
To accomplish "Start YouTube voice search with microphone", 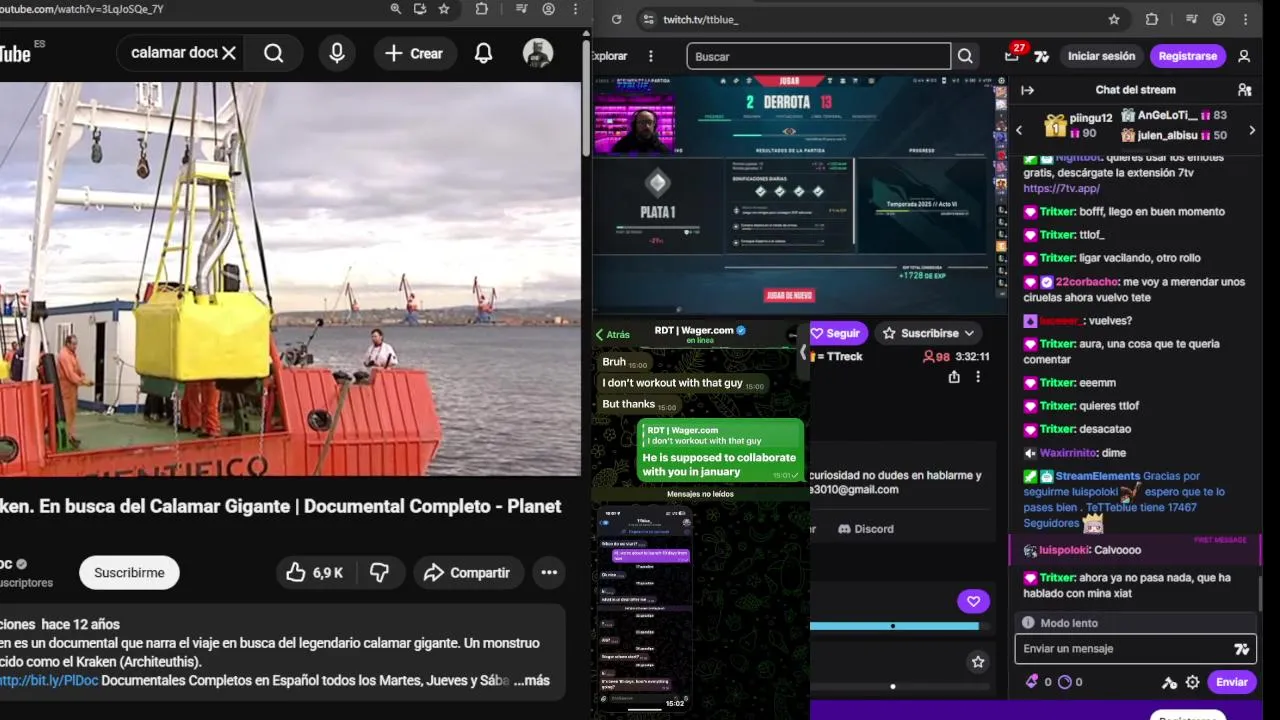I will 337,53.
